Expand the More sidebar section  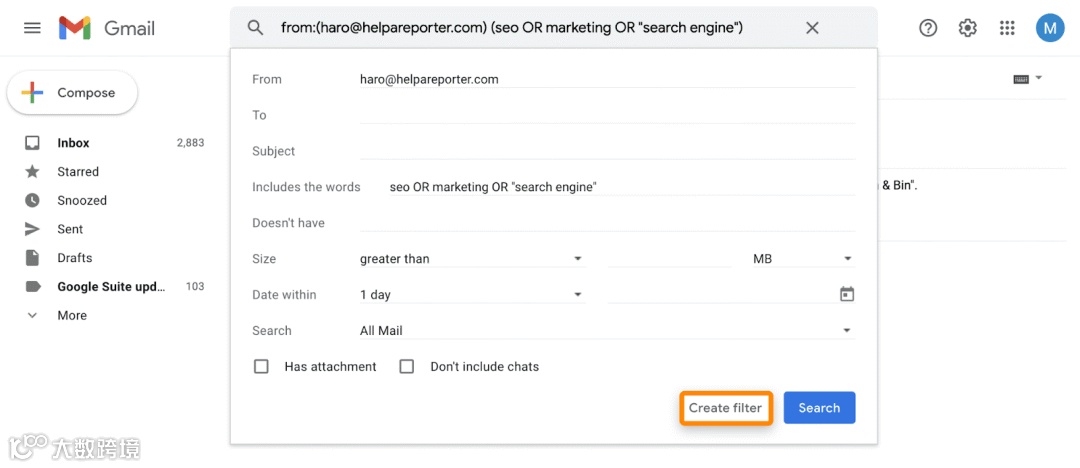pos(71,315)
